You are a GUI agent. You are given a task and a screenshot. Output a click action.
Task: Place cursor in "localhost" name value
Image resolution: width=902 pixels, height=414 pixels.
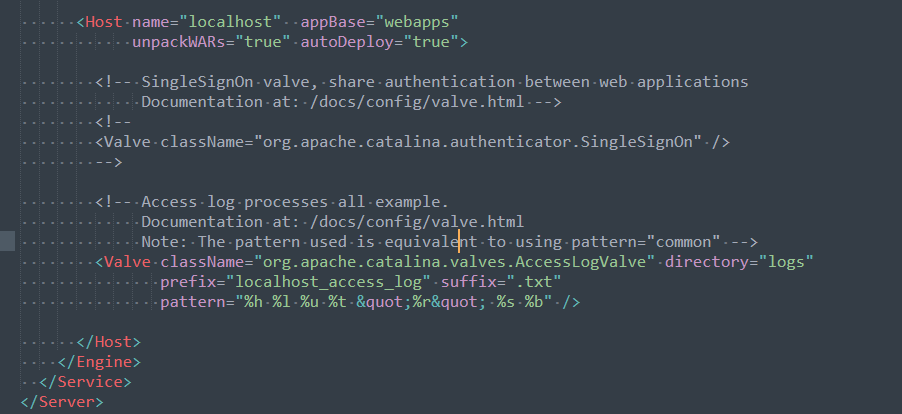230,22
